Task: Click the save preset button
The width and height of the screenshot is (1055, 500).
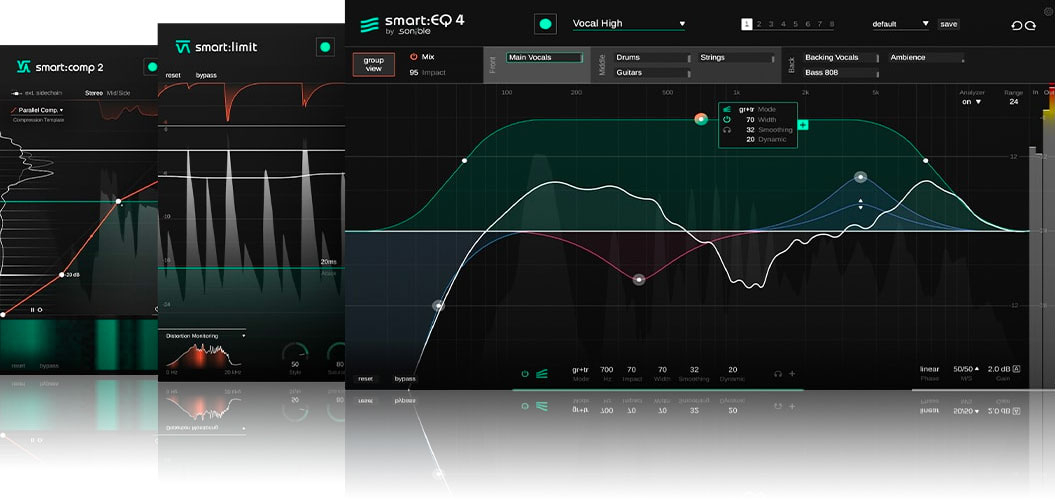Action: (948, 24)
